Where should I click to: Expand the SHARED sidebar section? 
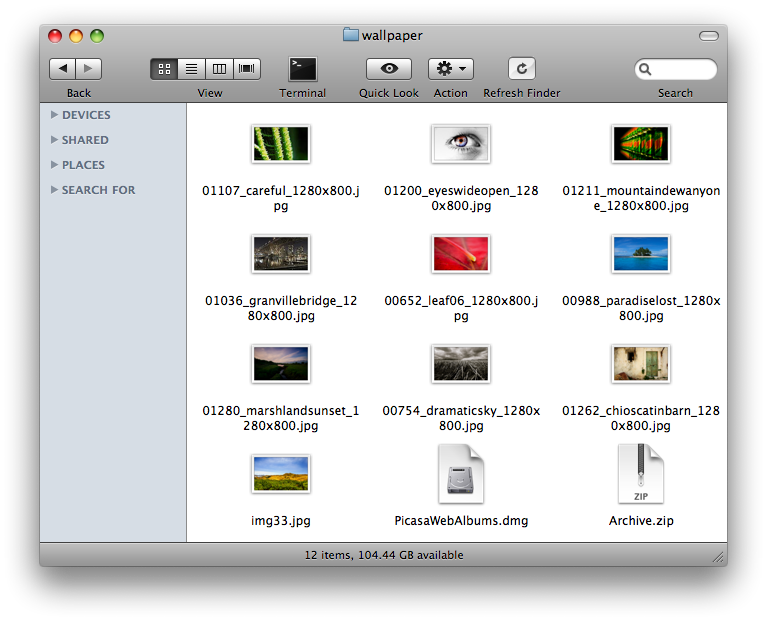pyautogui.click(x=54, y=140)
